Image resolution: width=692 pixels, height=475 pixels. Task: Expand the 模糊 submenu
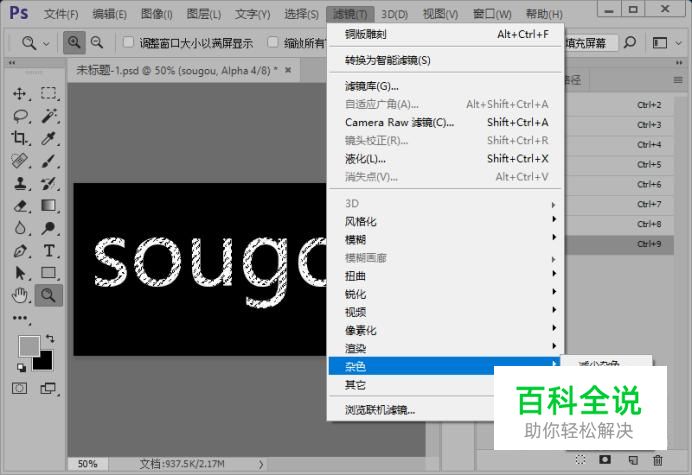click(x=445, y=240)
